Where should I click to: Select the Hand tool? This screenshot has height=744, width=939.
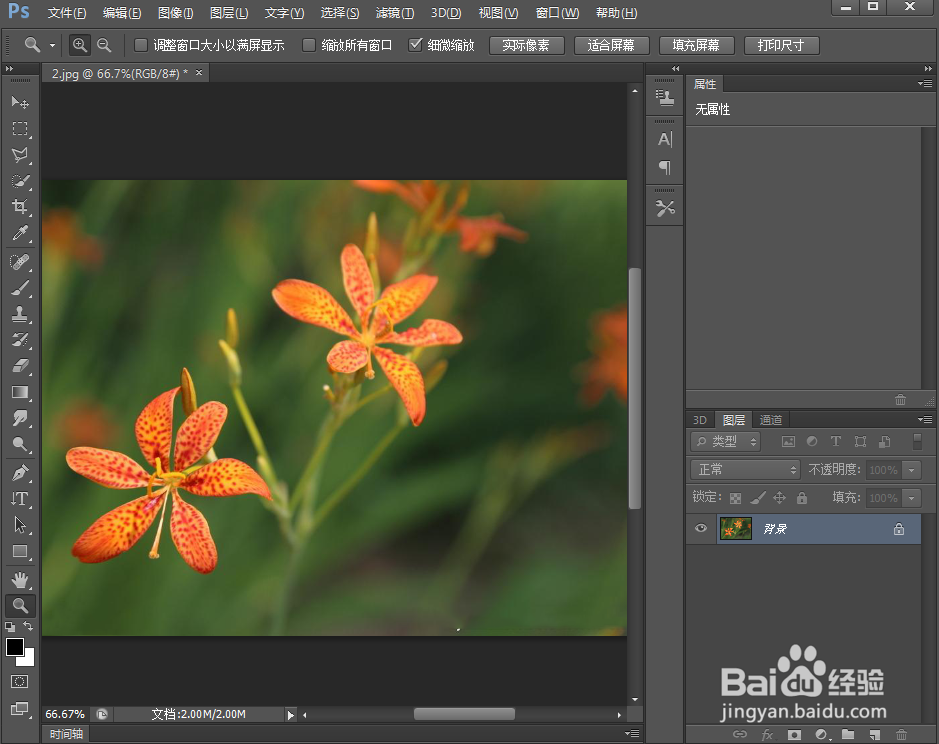20,579
